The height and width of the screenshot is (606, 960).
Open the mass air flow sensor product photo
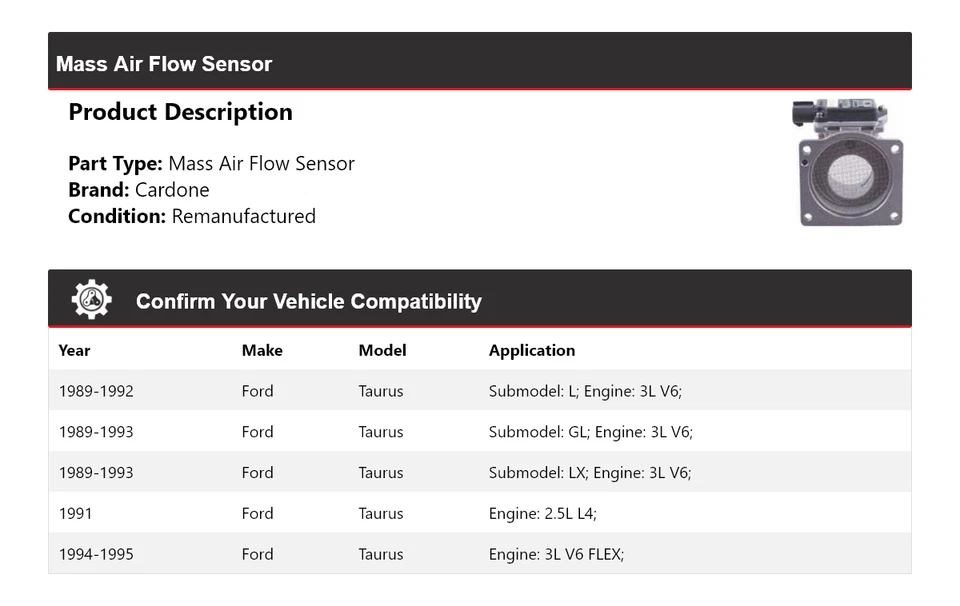click(850, 162)
